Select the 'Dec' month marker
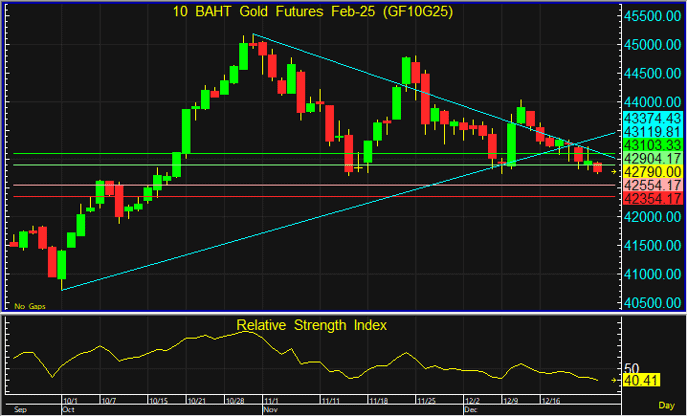 tap(470, 410)
